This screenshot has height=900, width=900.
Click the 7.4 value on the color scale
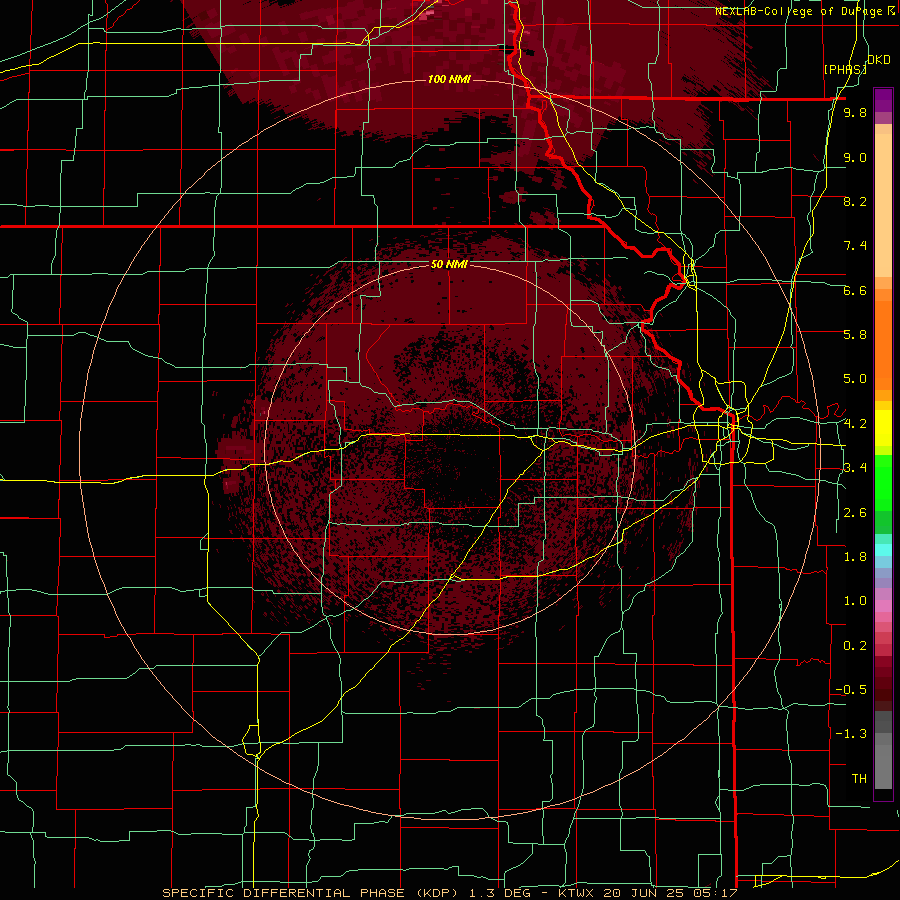click(855, 246)
